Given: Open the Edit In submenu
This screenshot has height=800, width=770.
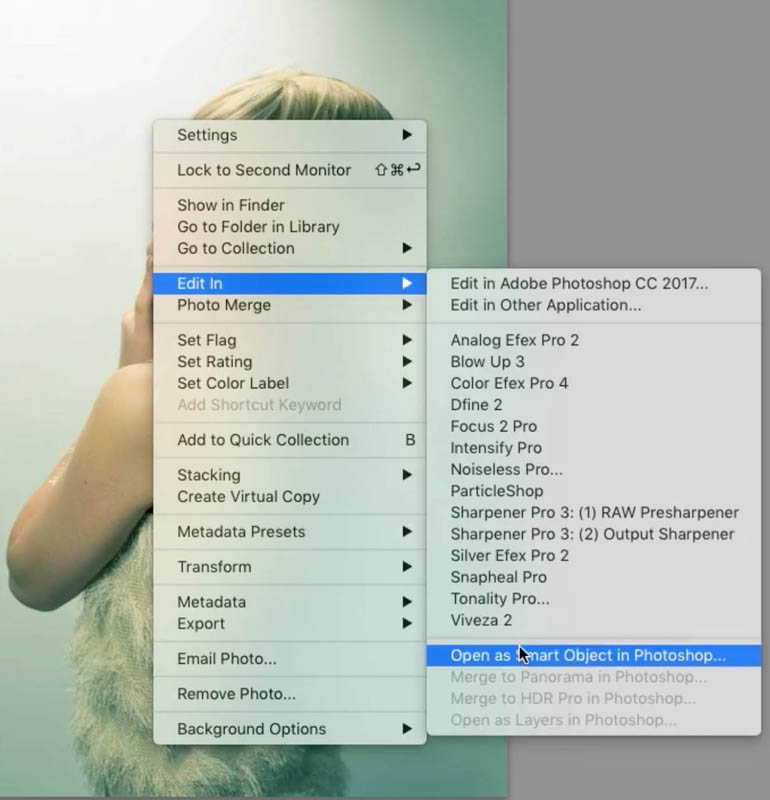Looking at the screenshot, I should [289, 284].
